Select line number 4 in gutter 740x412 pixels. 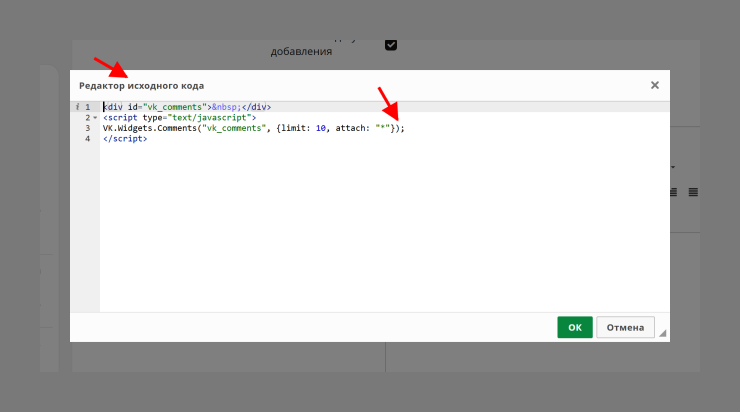coord(87,139)
